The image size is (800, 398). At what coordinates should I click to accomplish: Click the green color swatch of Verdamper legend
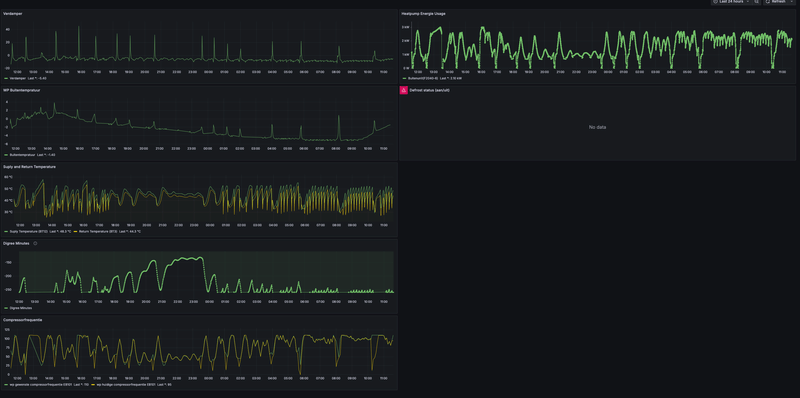click(6, 78)
